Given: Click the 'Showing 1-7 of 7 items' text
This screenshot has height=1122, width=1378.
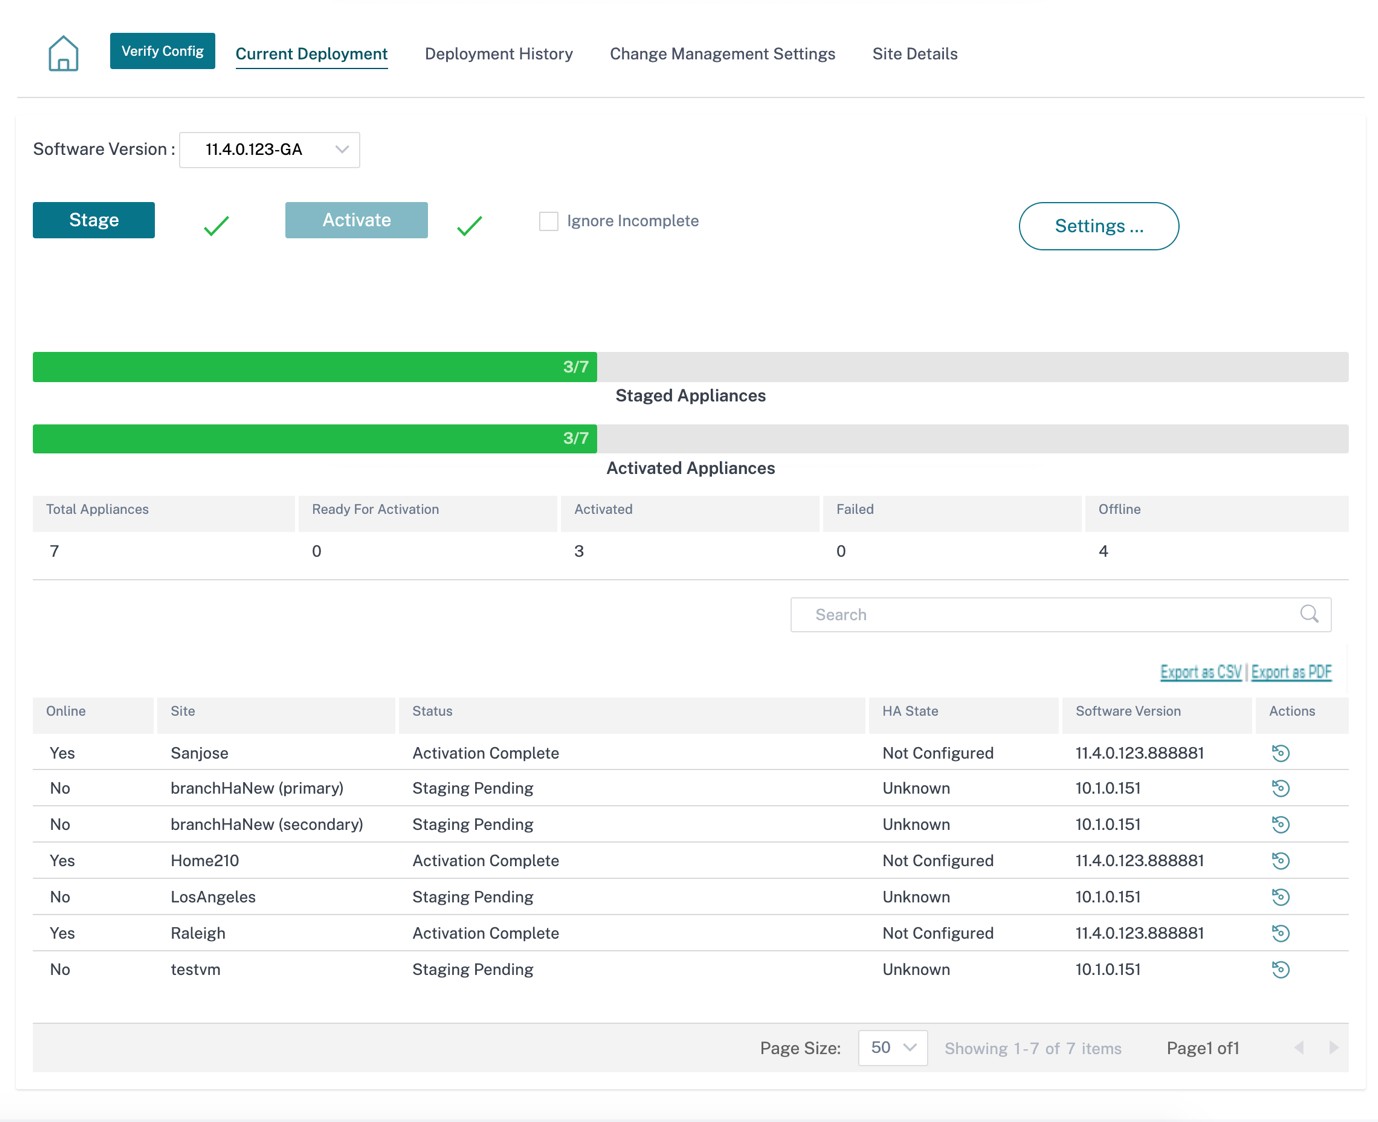Looking at the screenshot, I should coord(1033,1048).
